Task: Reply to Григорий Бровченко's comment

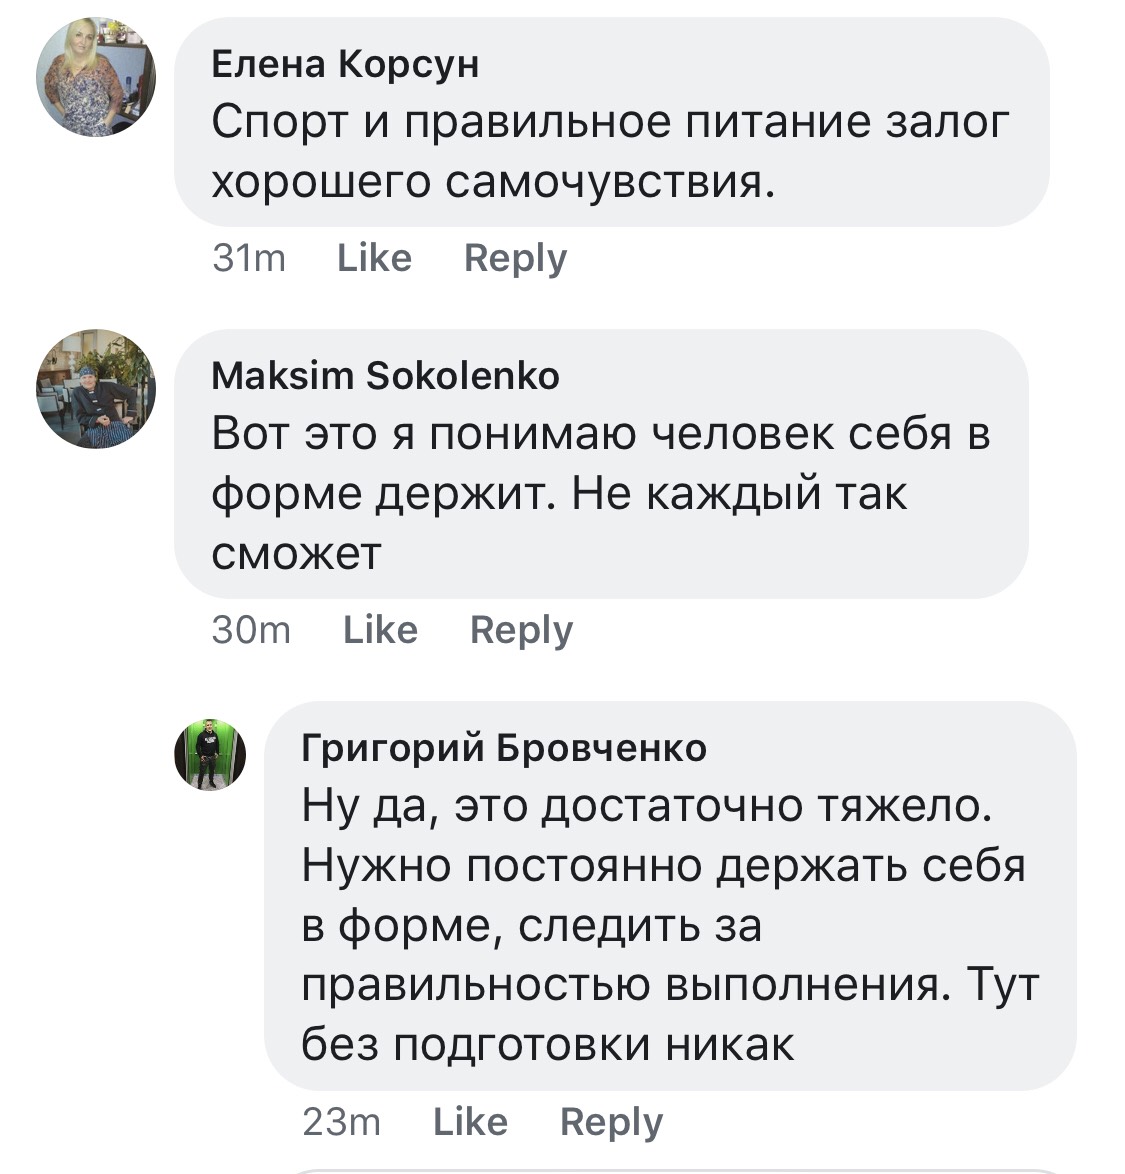Action: coord(611,1122)
